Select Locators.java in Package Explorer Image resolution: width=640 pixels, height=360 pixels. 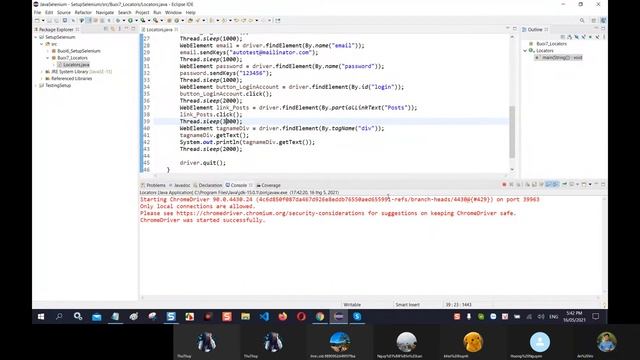pos(73,65)
